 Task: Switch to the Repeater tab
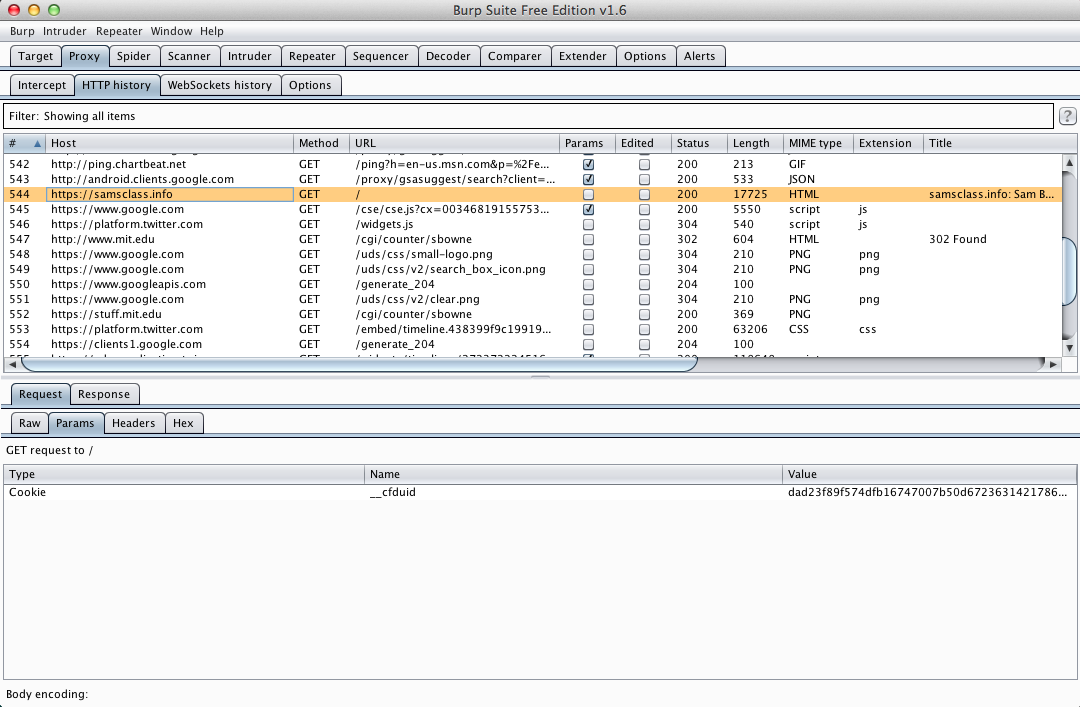312,56
